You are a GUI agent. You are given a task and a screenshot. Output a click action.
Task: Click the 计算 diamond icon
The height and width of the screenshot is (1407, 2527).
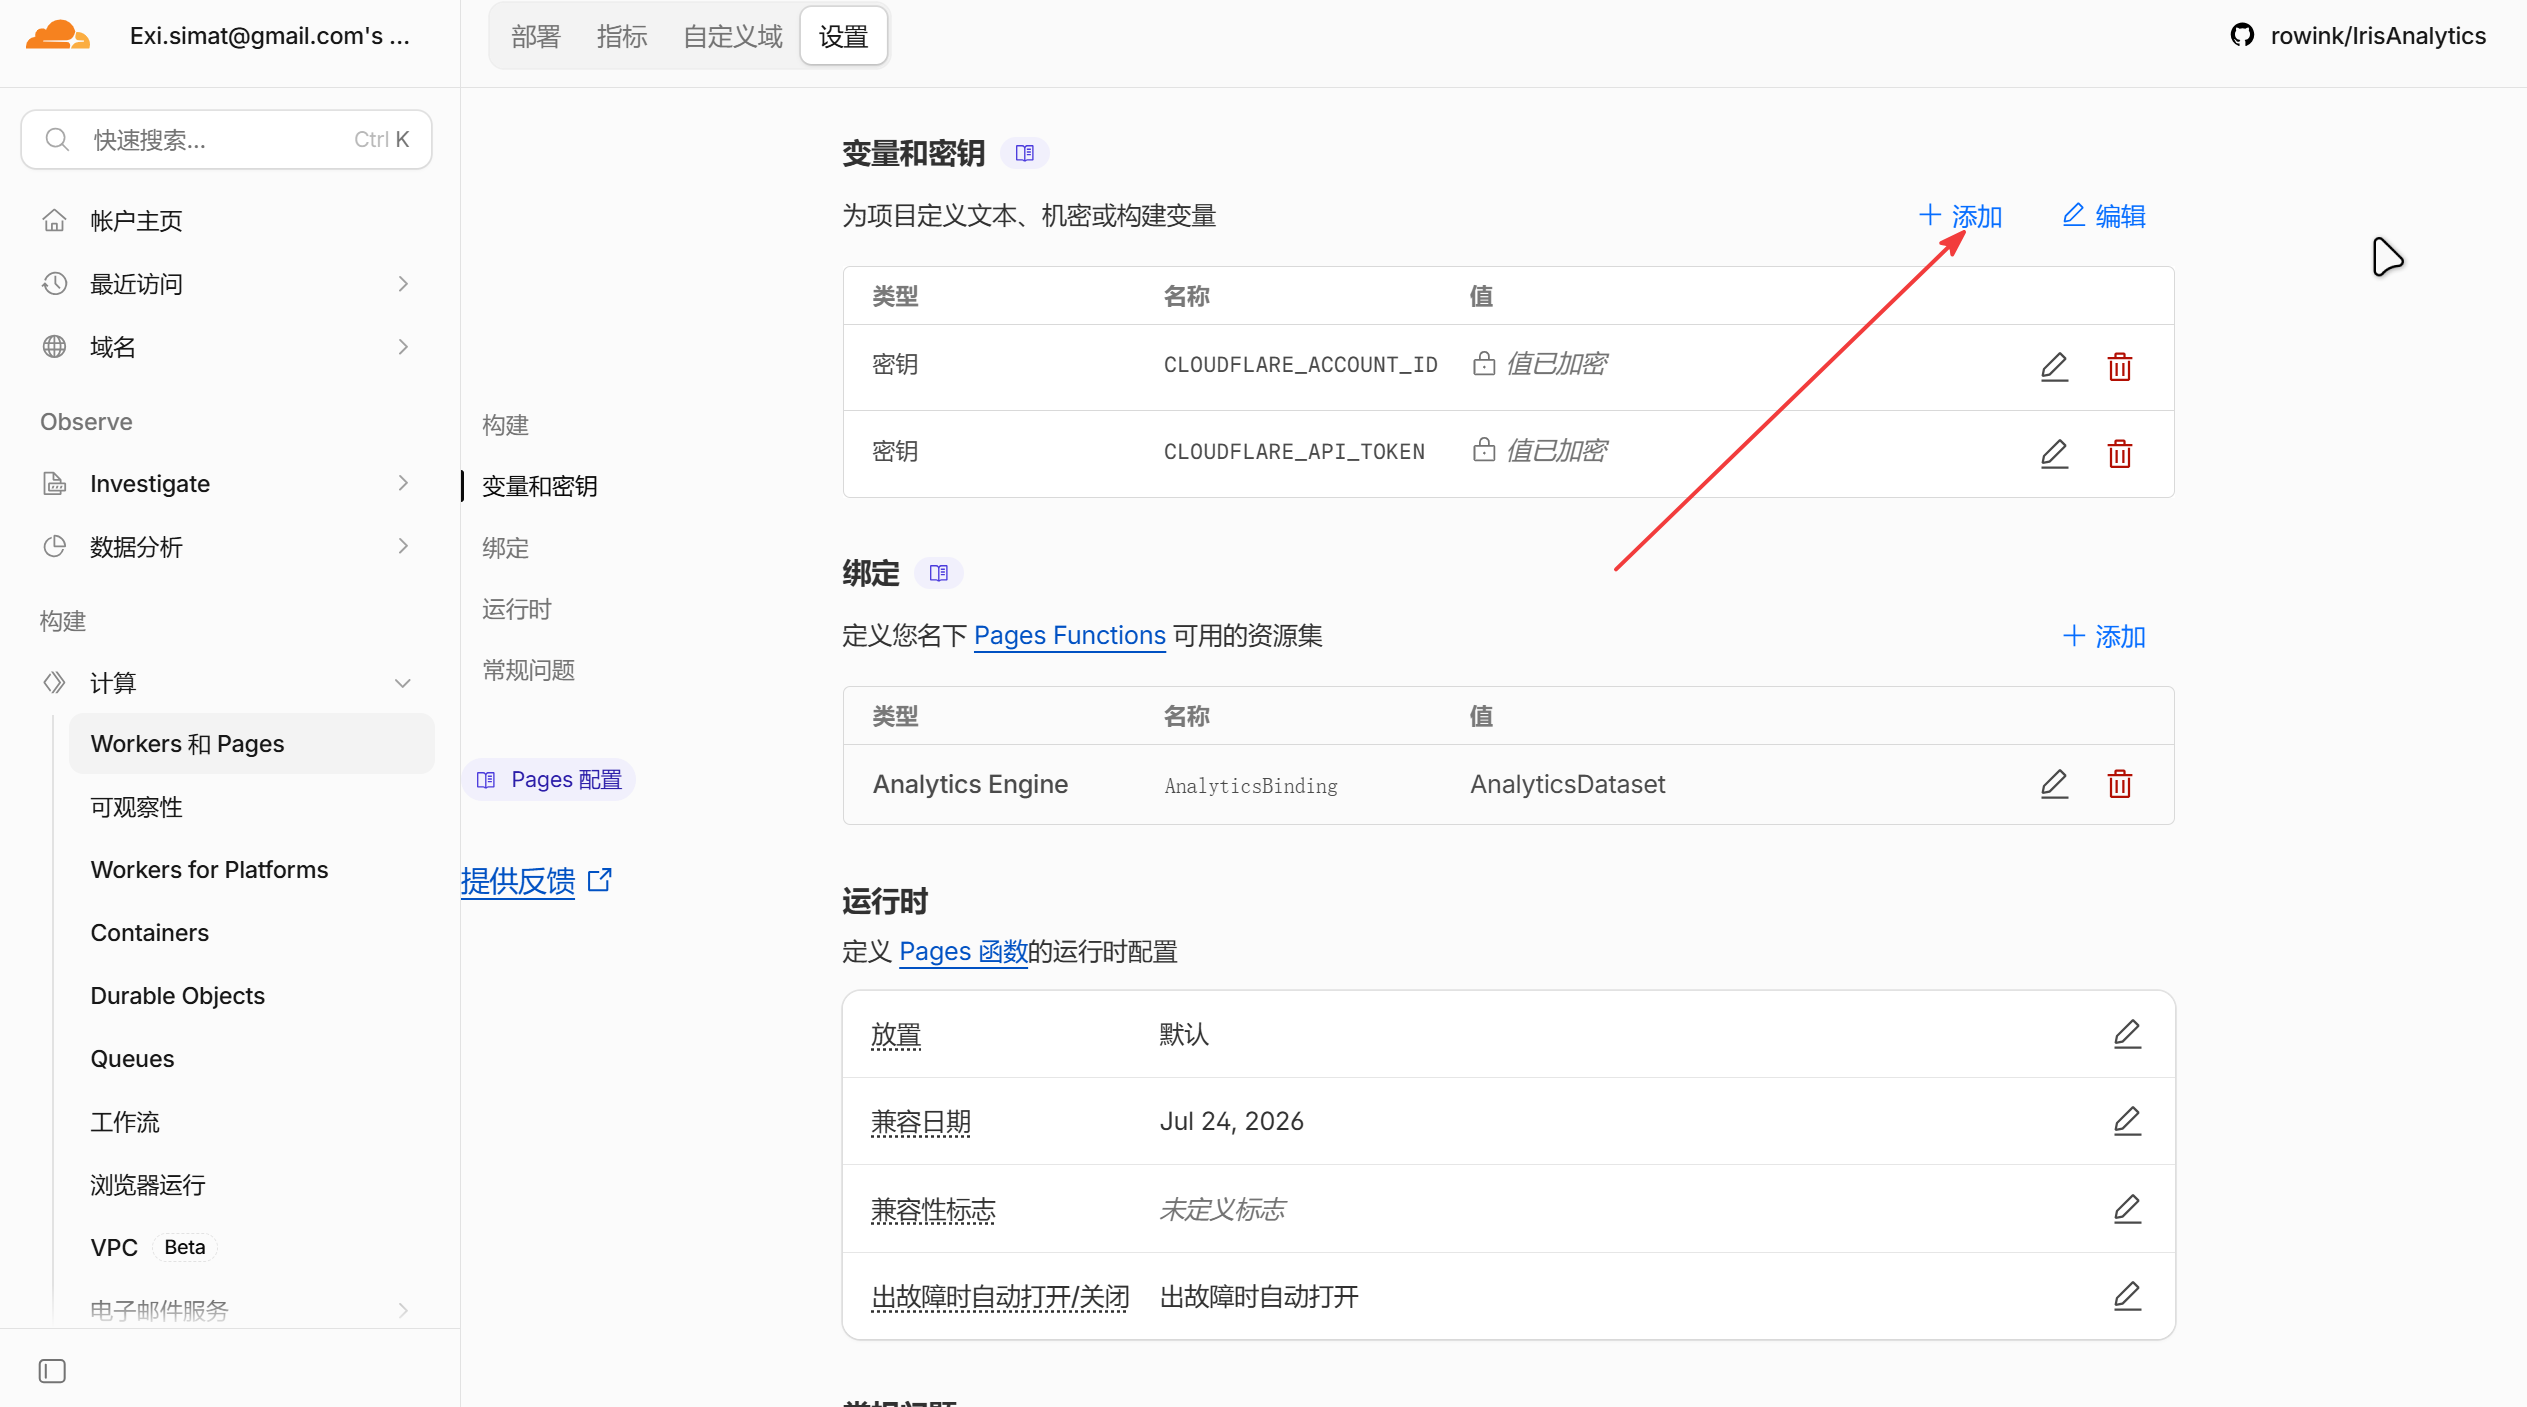coord(55,683)
